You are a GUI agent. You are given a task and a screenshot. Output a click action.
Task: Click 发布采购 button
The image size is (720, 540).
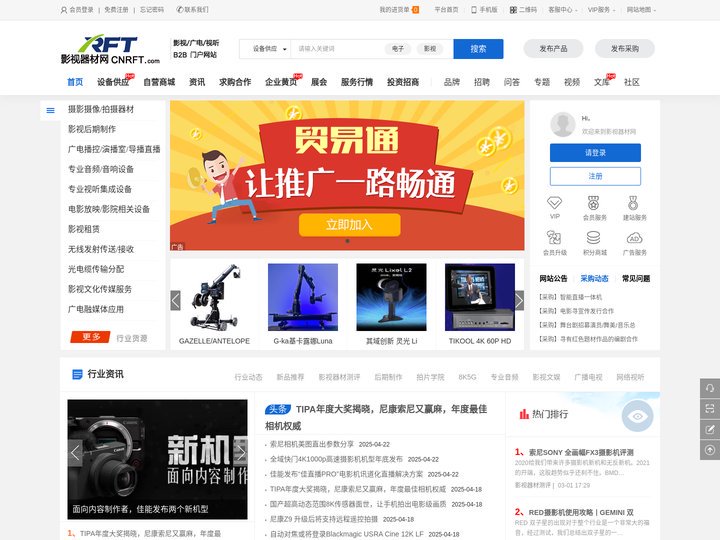[624, 49]
